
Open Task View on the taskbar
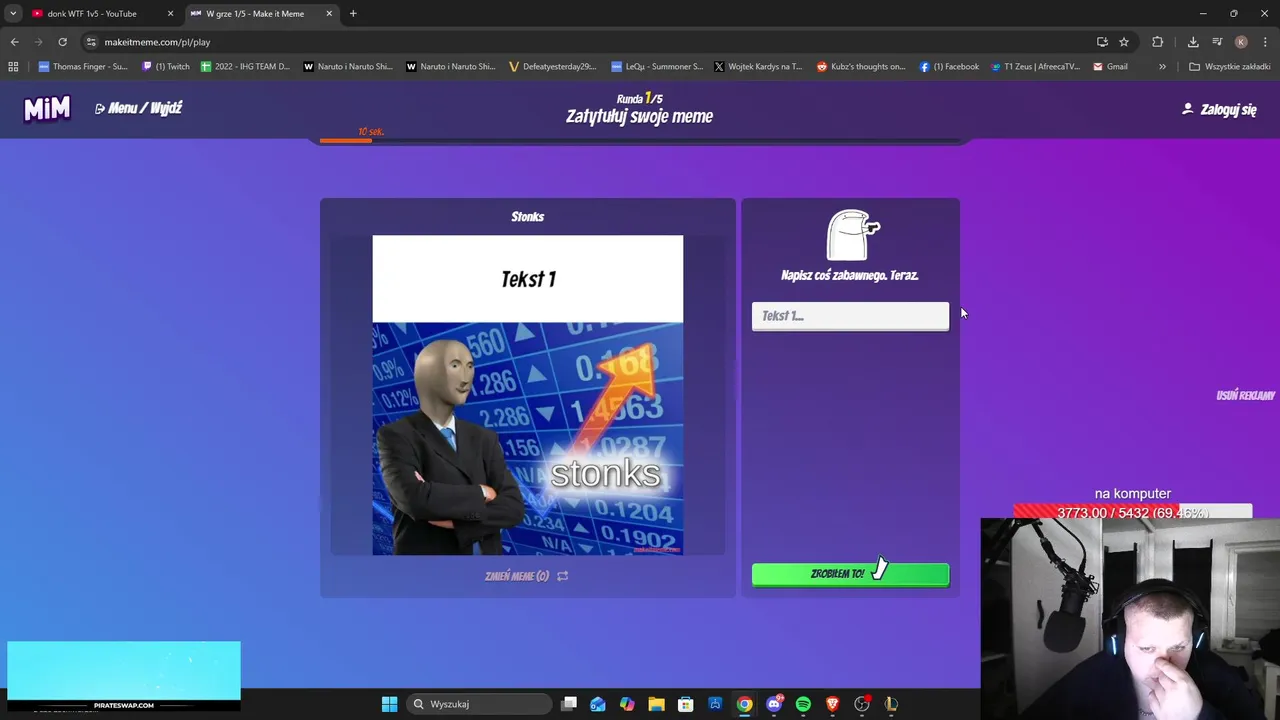point(569,704)
